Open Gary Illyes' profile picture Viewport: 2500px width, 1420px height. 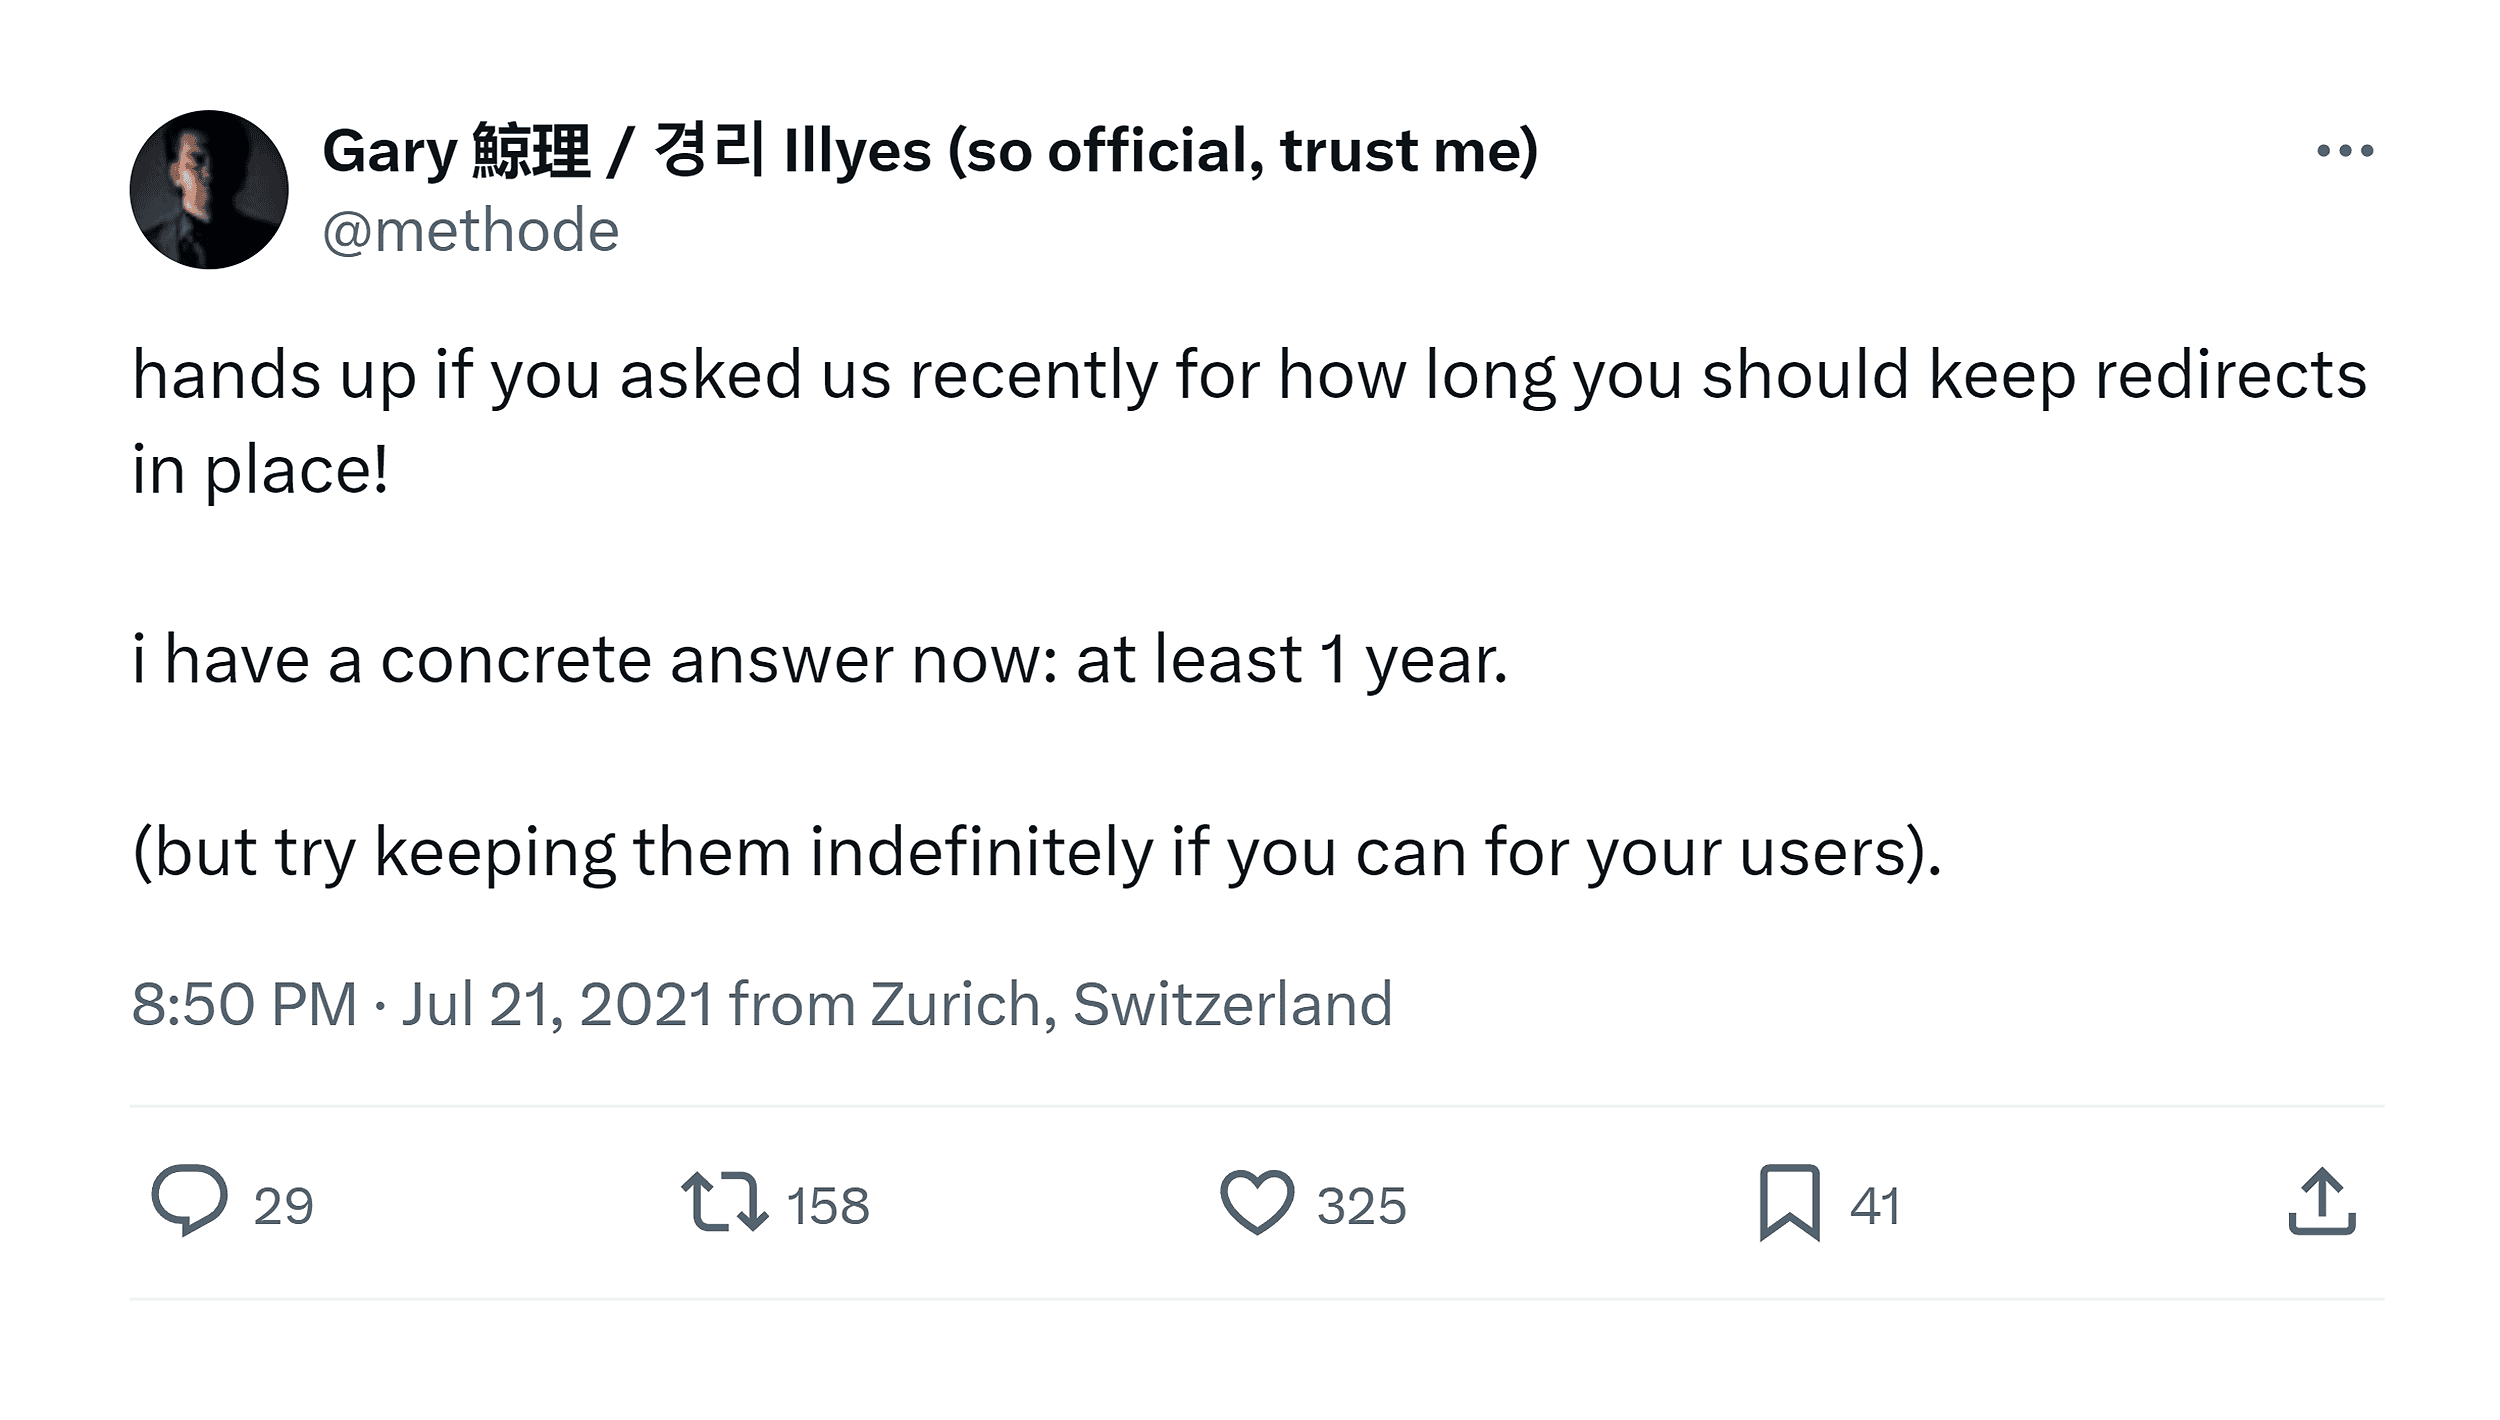(x=209, y=190)
